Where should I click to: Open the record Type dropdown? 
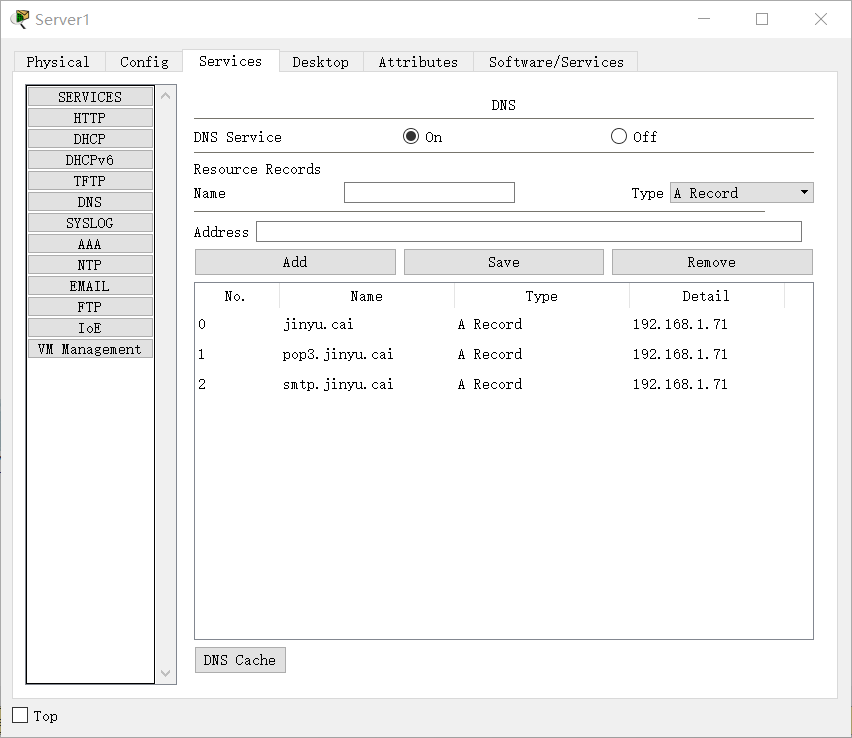[x=742, y=193]
